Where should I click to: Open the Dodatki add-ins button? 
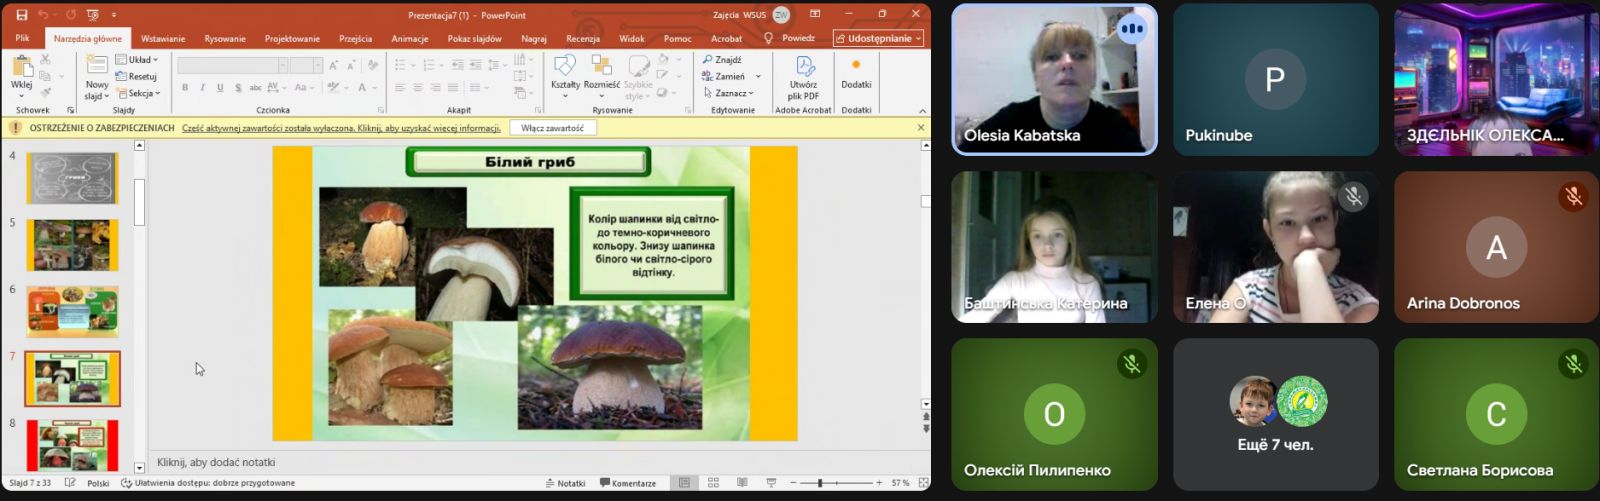pyautogui.click(x=856, y=70)
